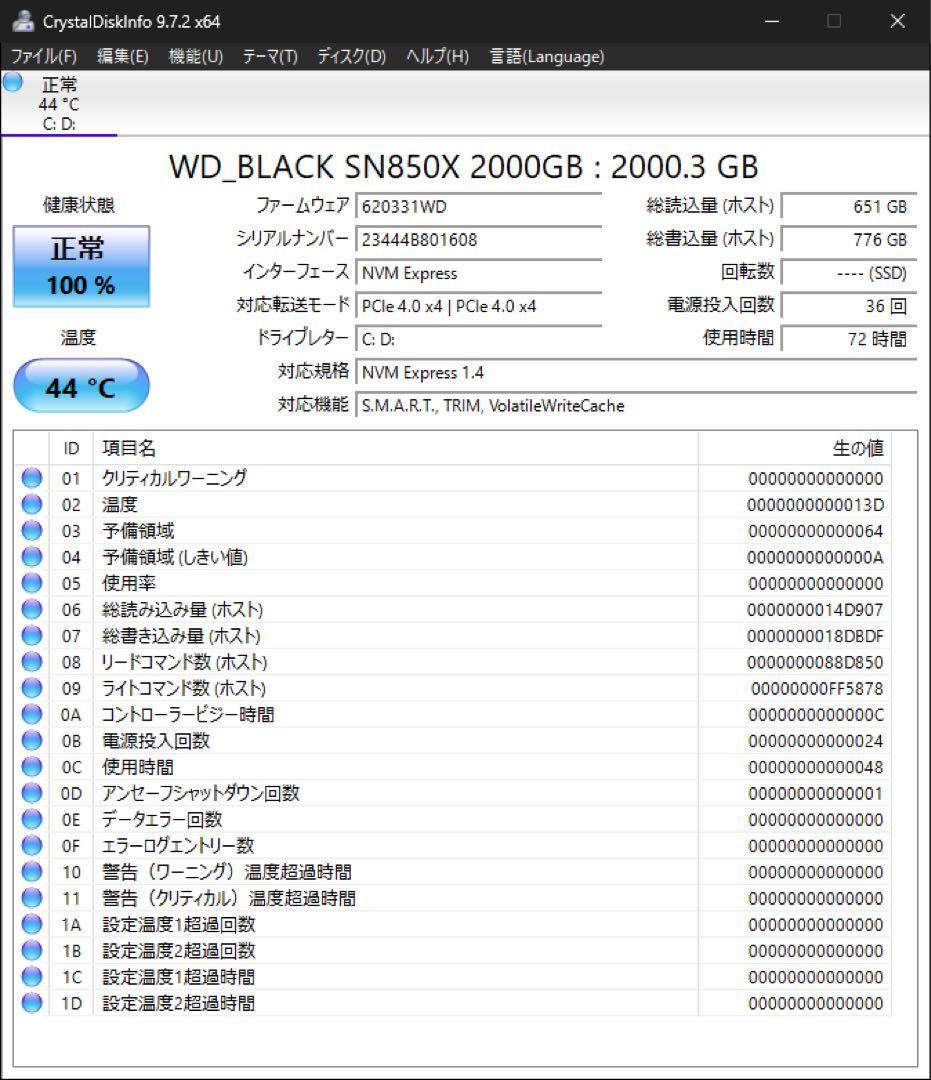This screenshot has width=931, height=1080.
Task: Click the blue dot next to 設定温度2超過時間
Action: coord(31,1003)
